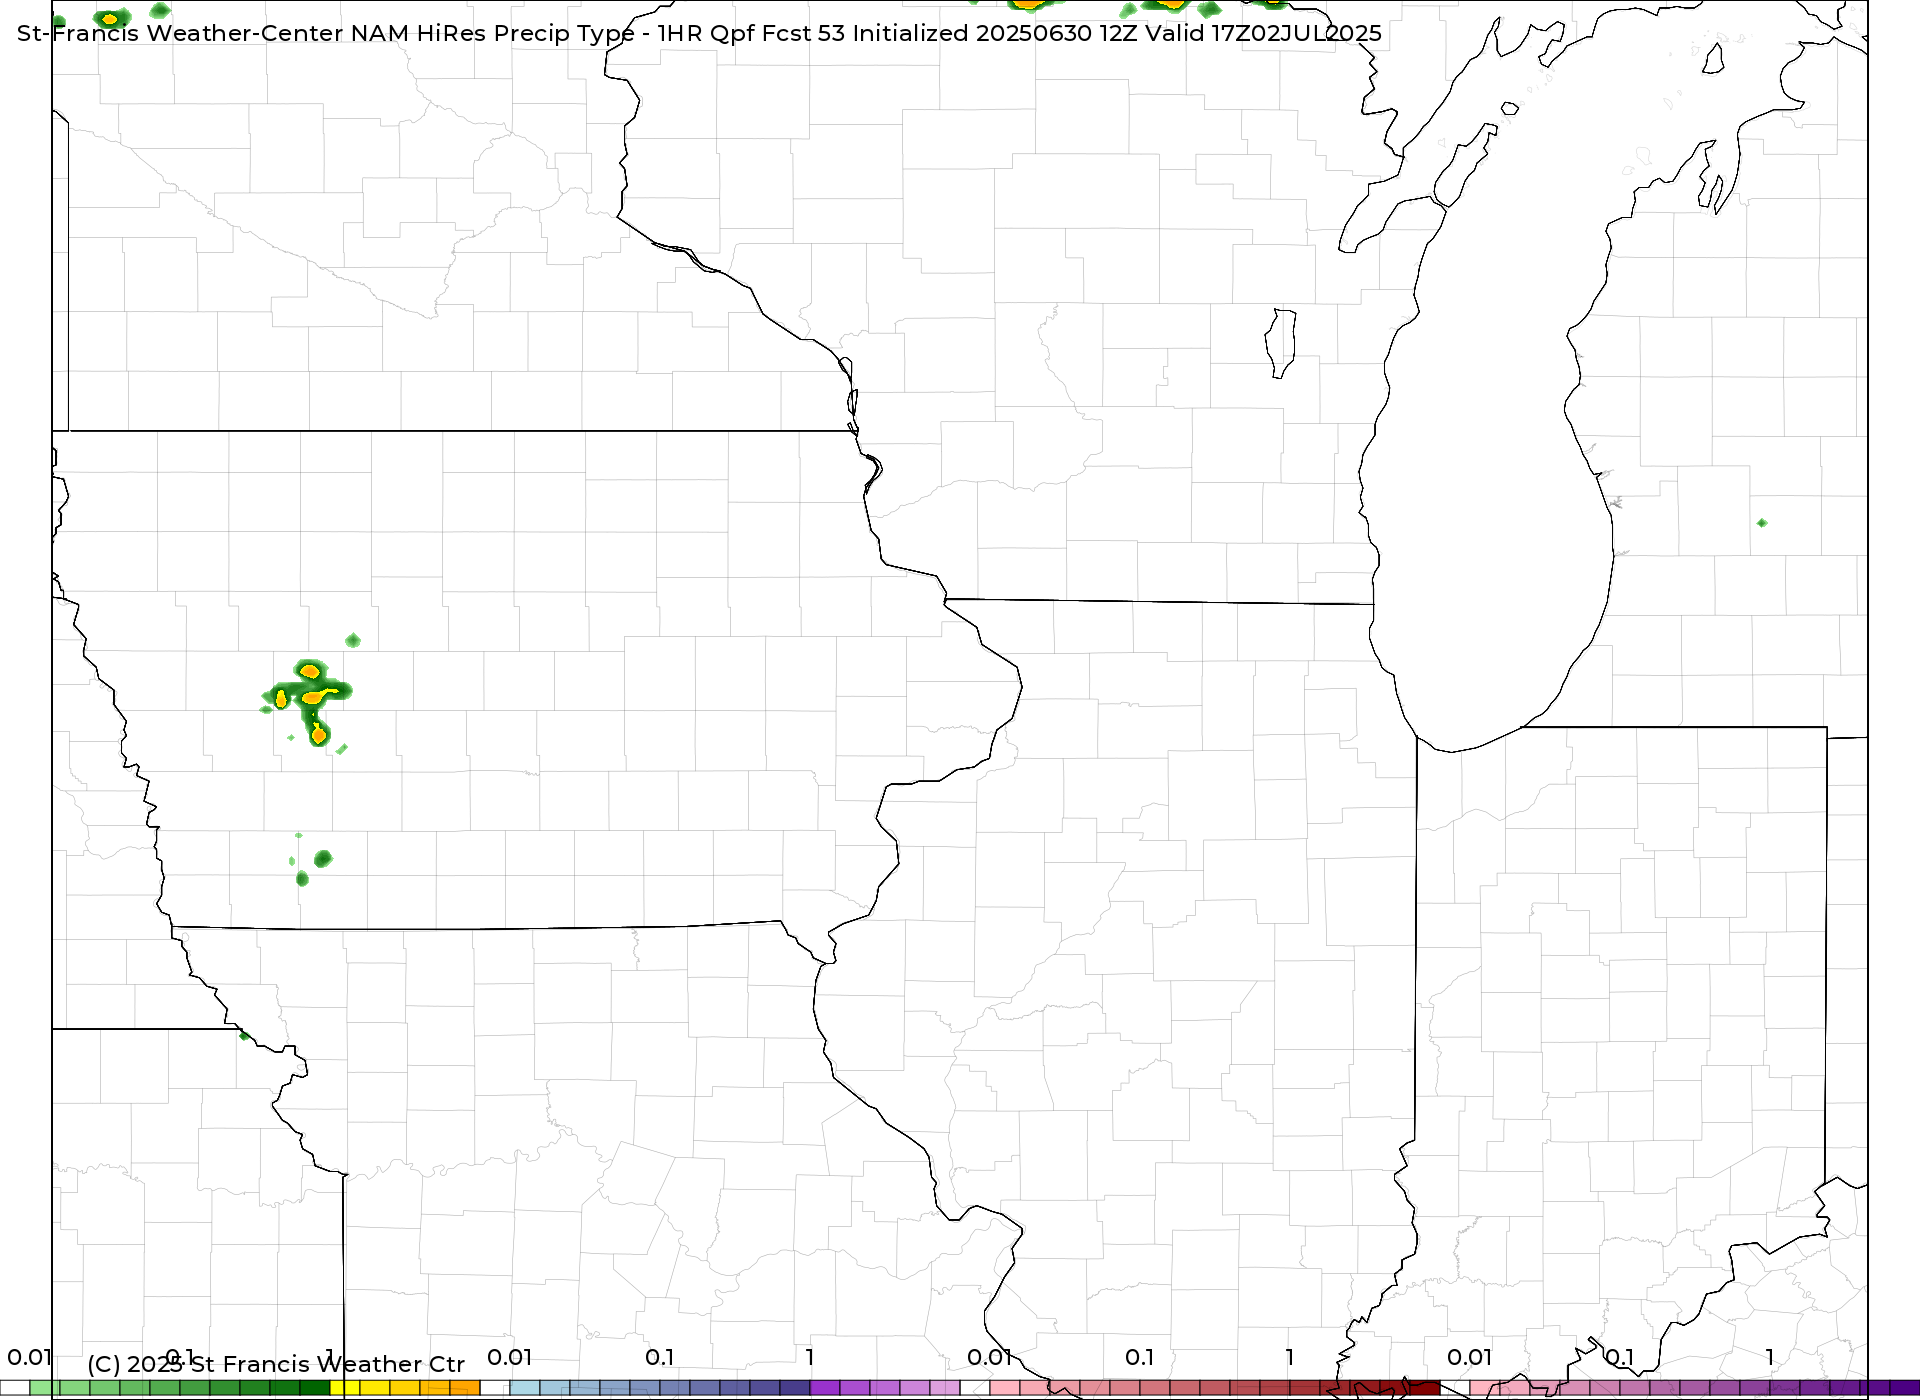This screenshot has height=1400, width=1920.
Task: Click the 0.01 label above the green scale
Action: click(x=29, y=1357)
